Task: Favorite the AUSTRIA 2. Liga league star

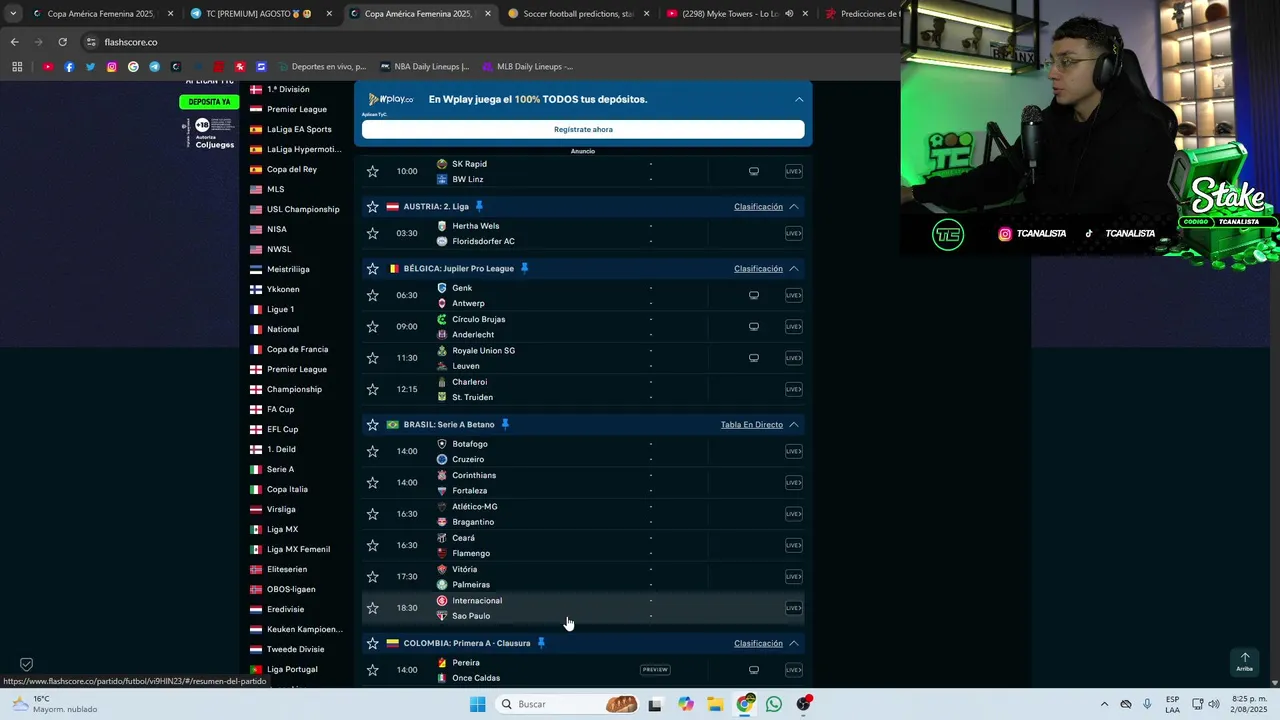Action: point(372,206)
